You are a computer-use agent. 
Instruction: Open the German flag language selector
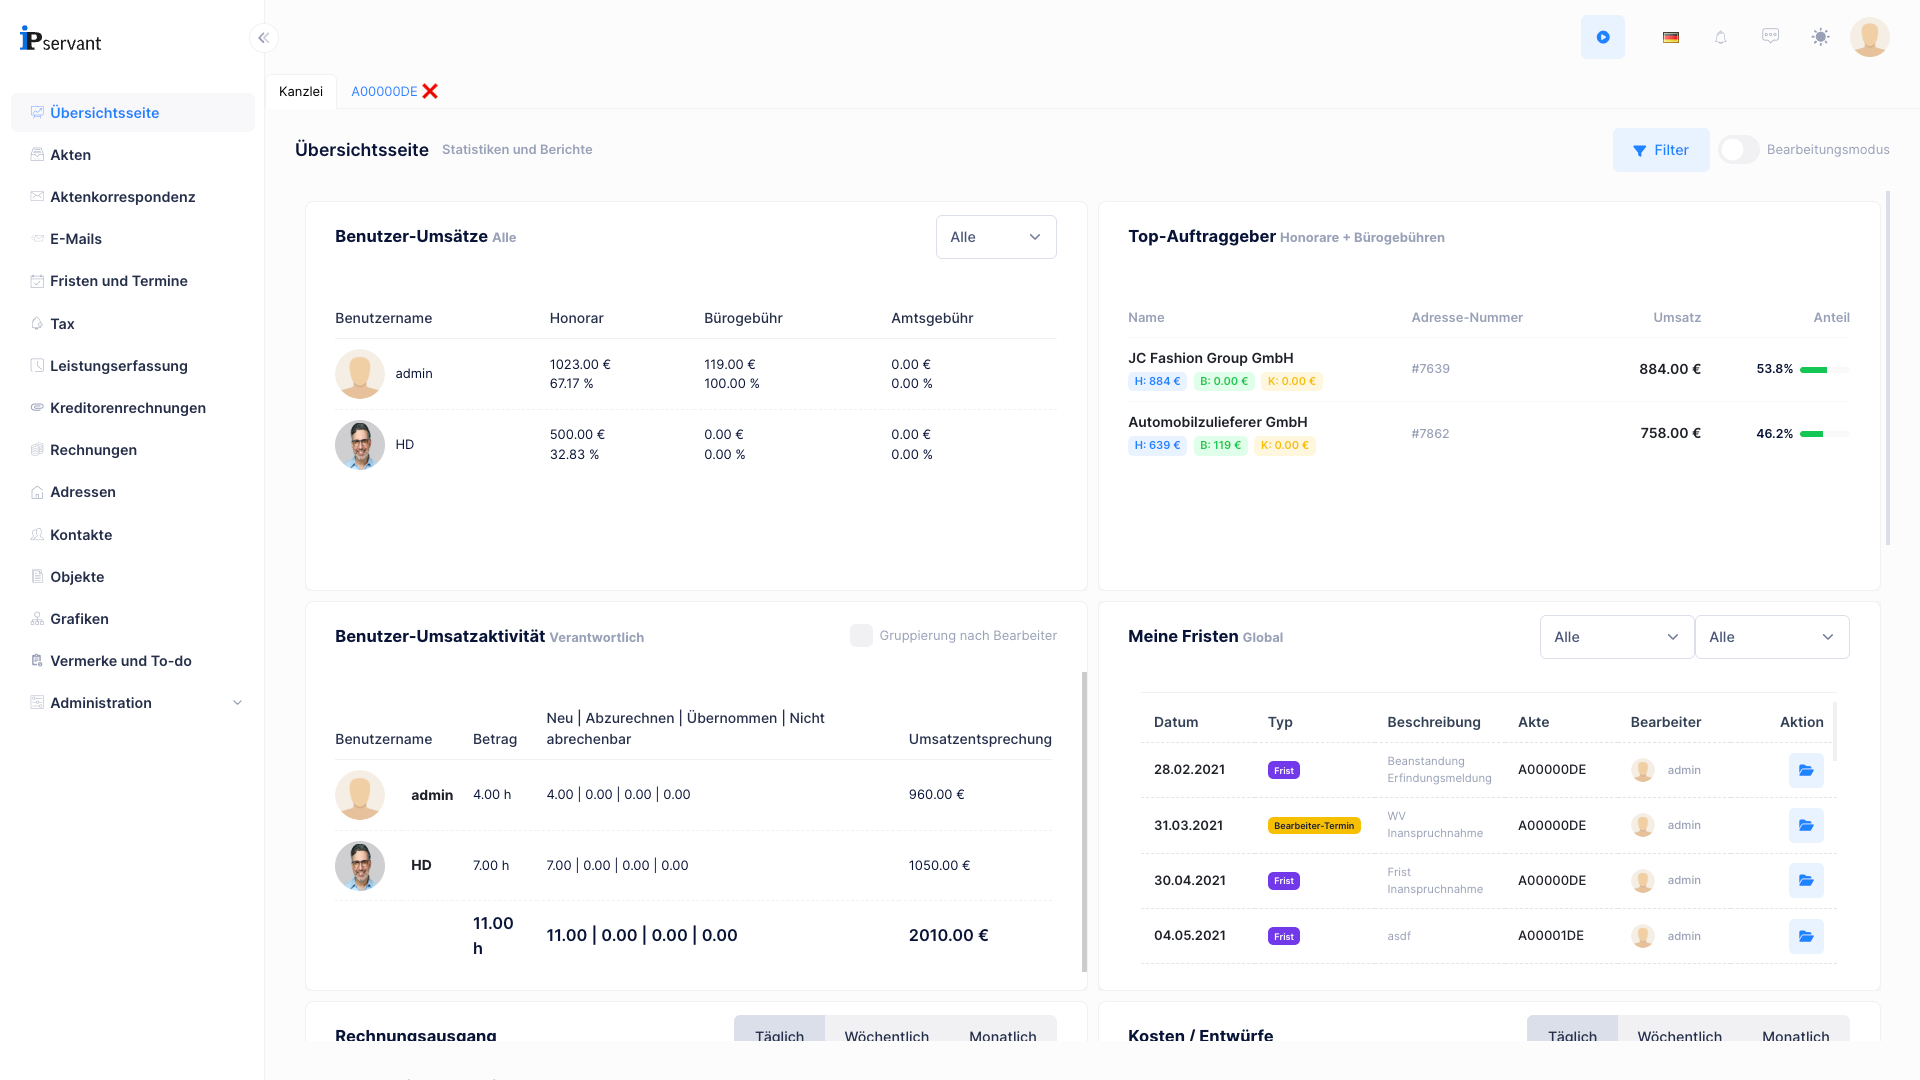[1670, 37]
